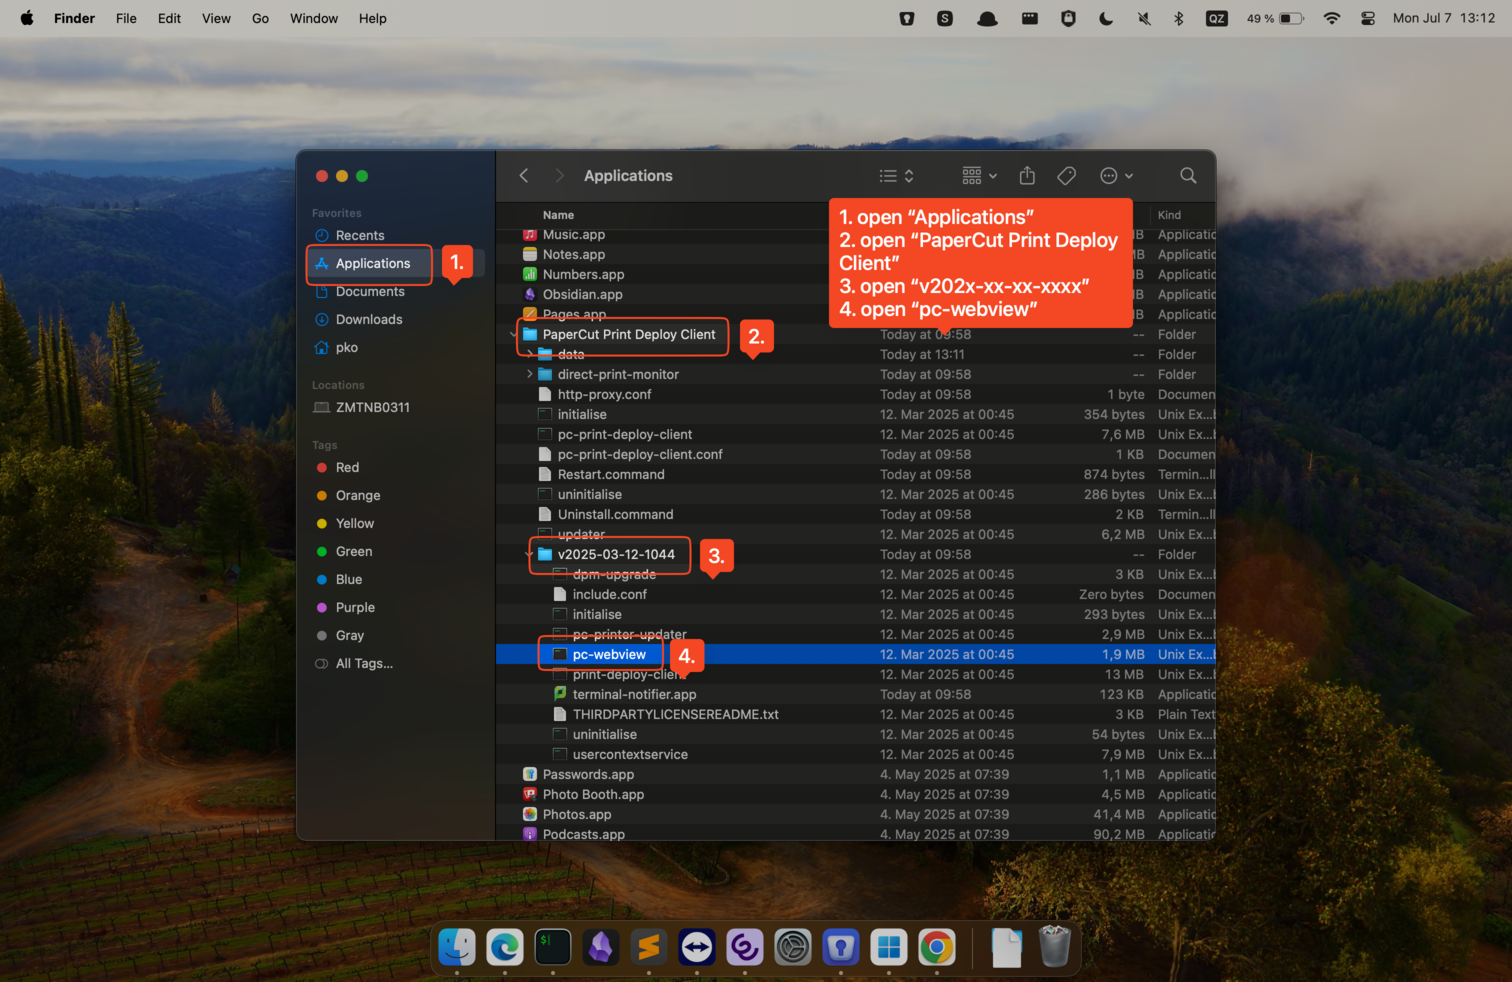Click the hat icon in menu bar
The image size is (1512, 982).
987,18
